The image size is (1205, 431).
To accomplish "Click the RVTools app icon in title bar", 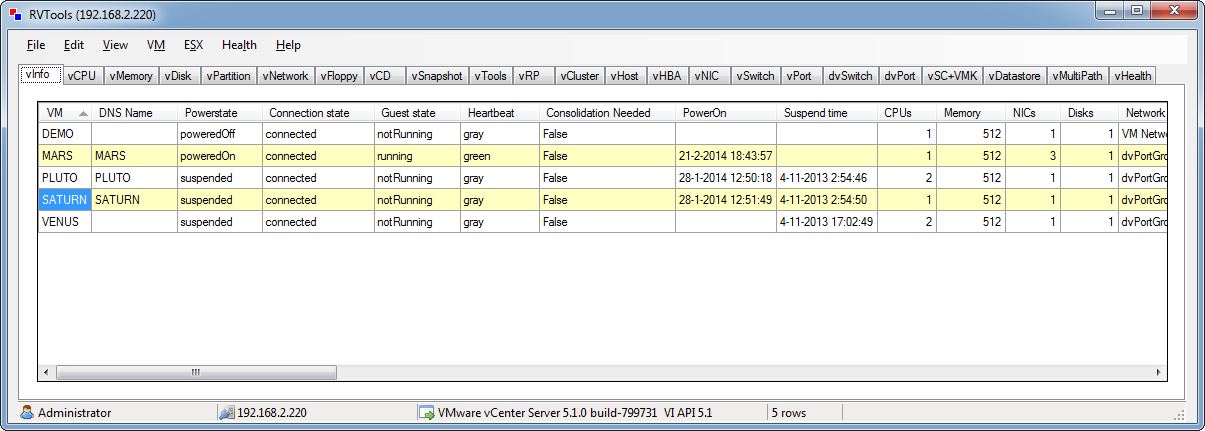I will coord(13,14).
